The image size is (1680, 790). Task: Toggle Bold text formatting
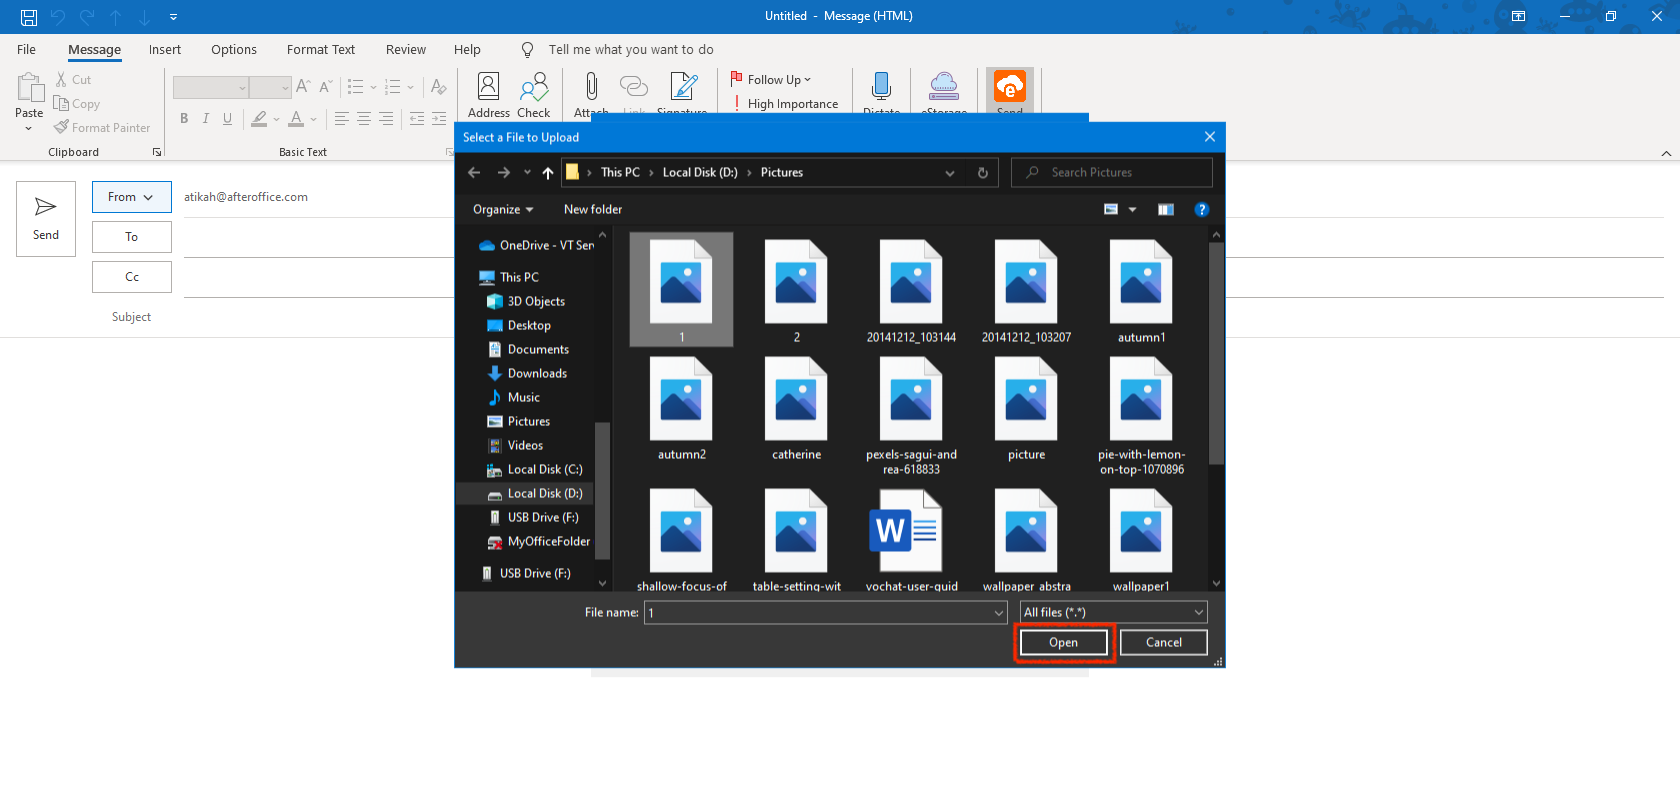click(184, 119)
